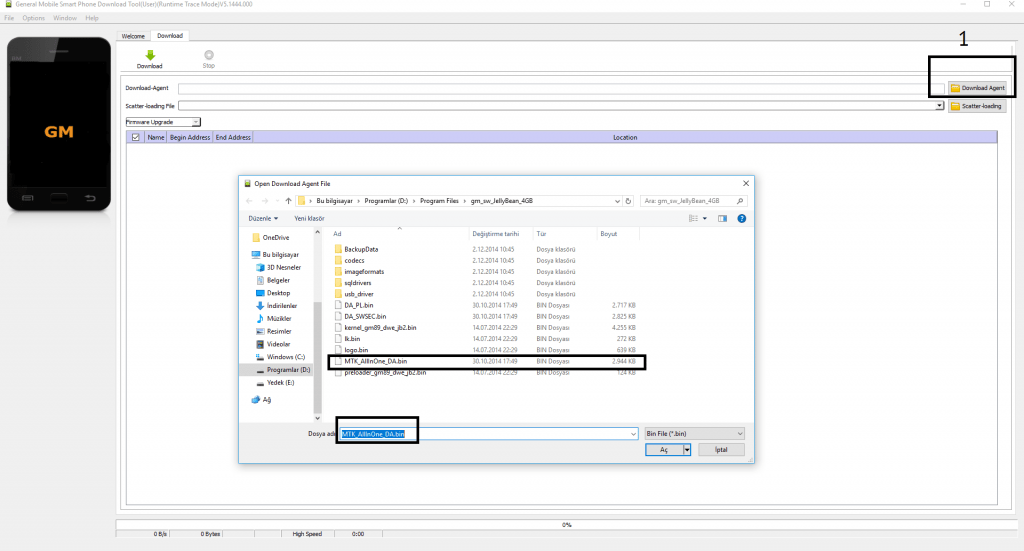Open the BackupData folder

click(361, 249)
